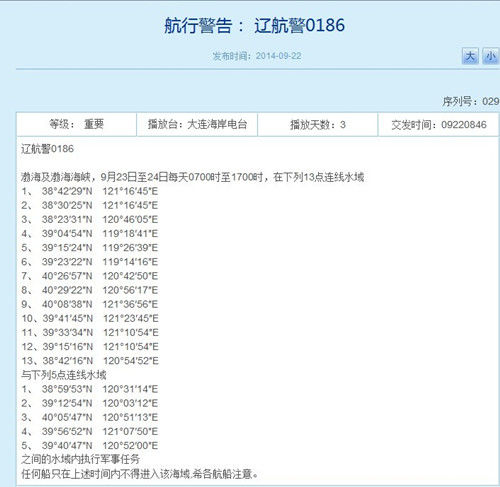Click the publish date 2014-09-22
Screen dimensions: 500x487
(278, 56)
